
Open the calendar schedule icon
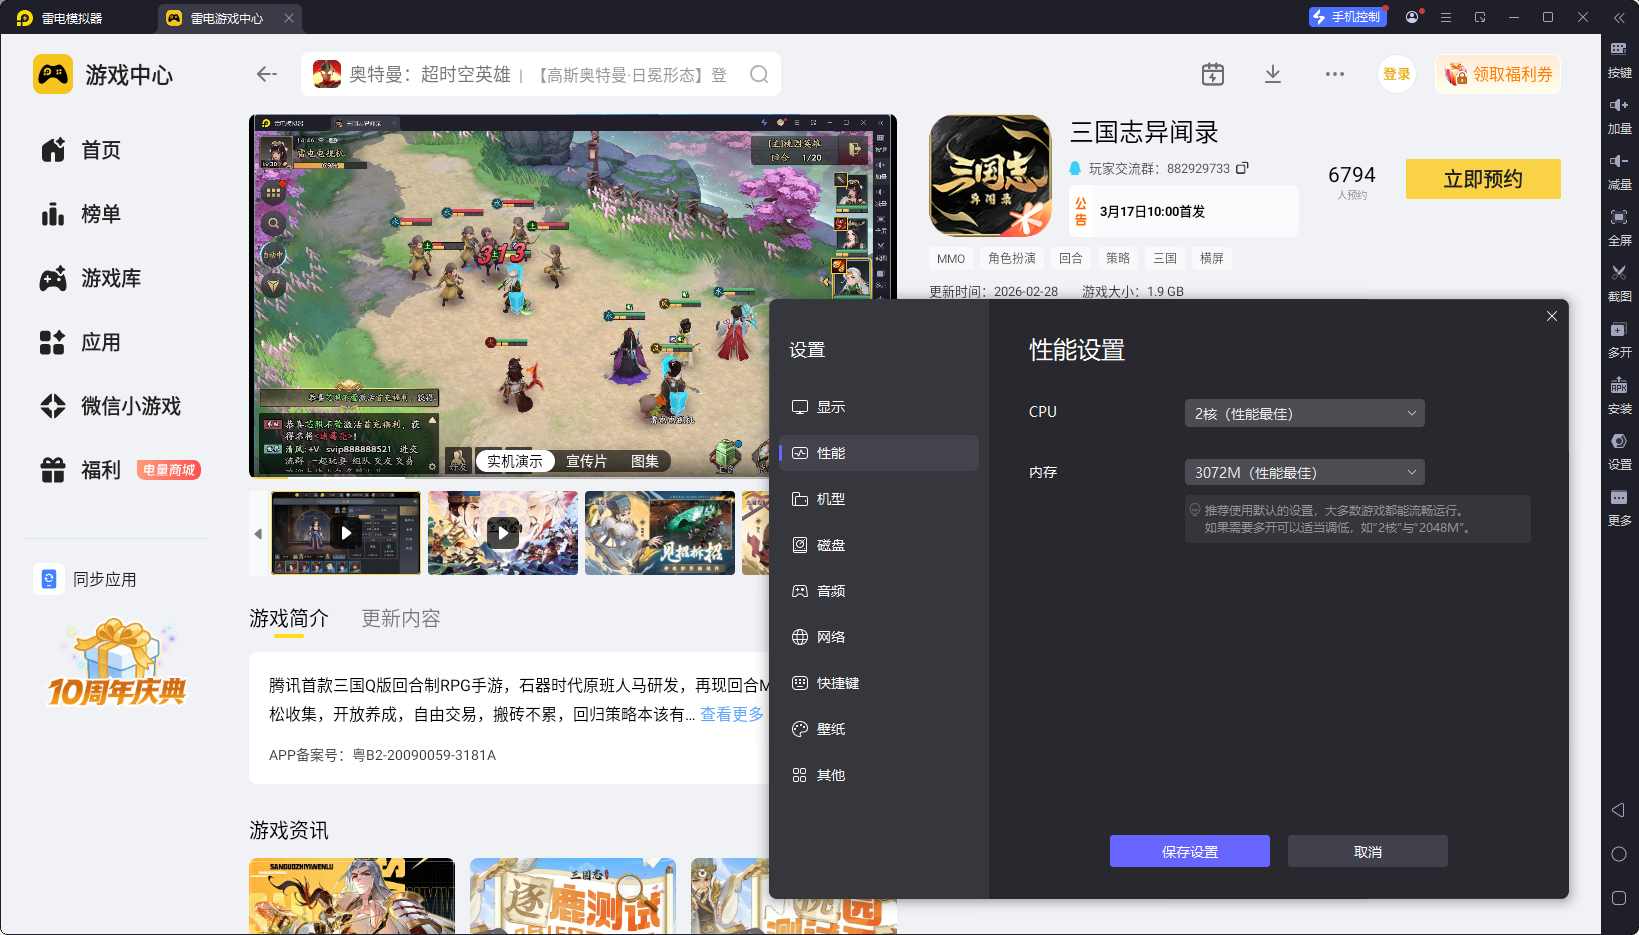(1212, 74)
